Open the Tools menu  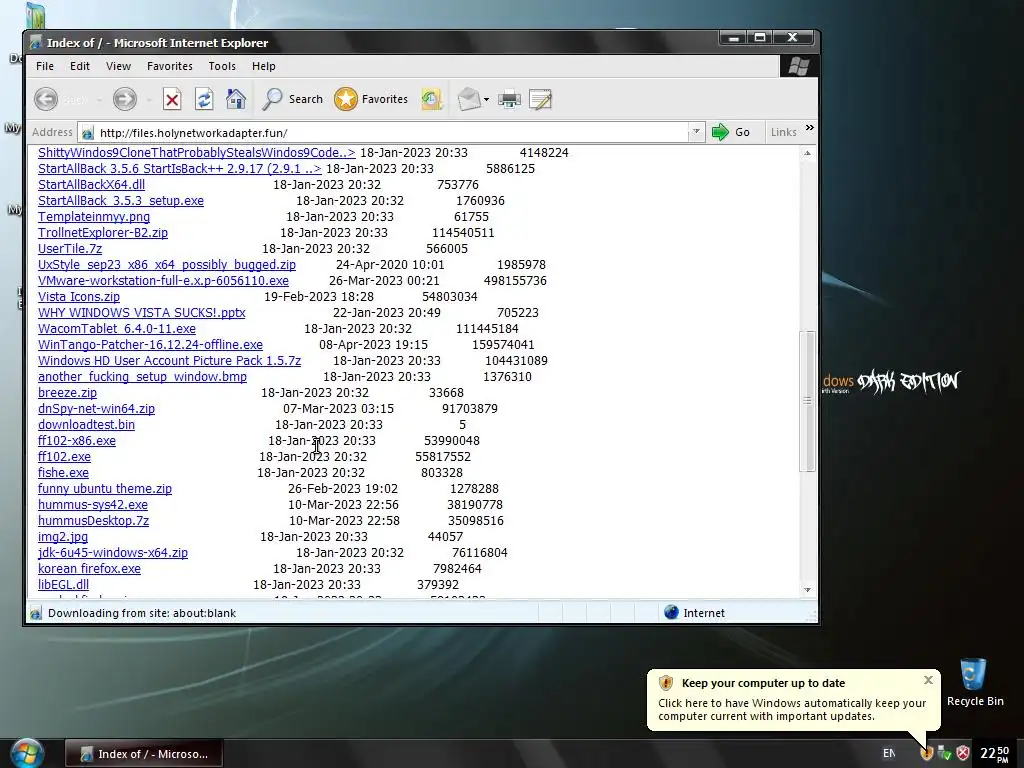click(222, 66)
